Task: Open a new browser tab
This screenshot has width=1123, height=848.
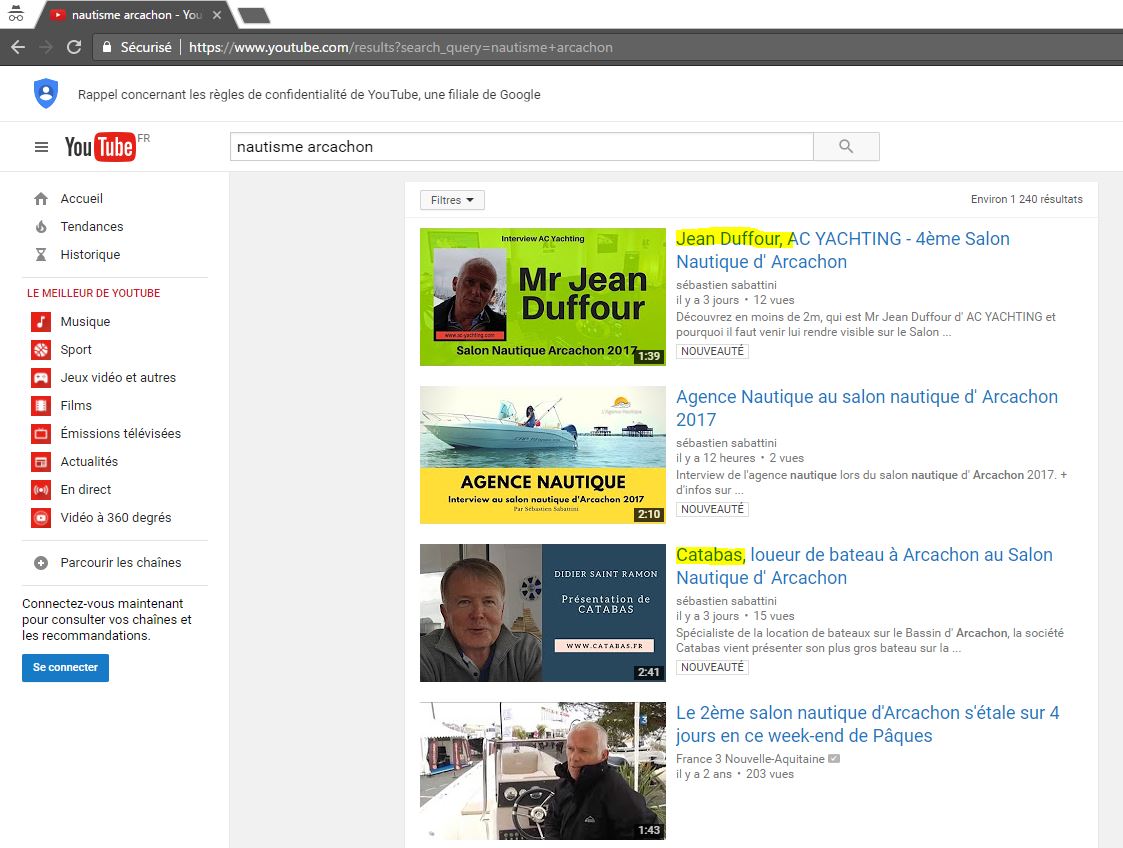Action: tap(254, 15)
